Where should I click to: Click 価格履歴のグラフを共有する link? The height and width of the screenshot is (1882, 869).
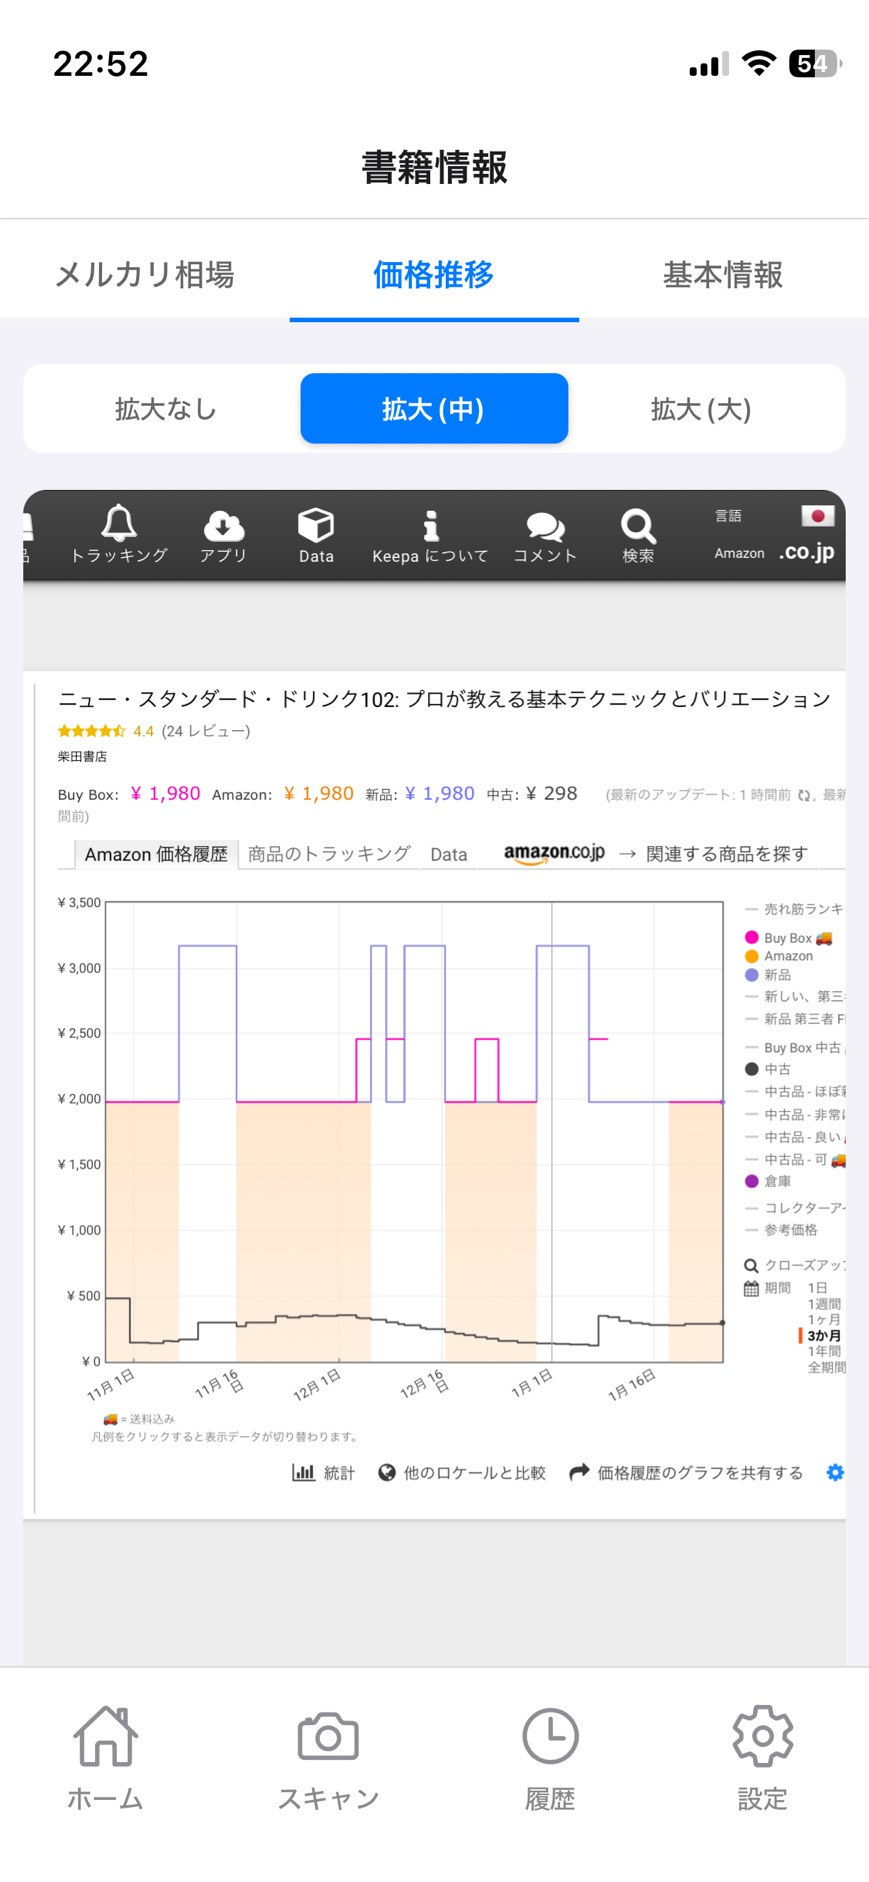click(700, 1473)
